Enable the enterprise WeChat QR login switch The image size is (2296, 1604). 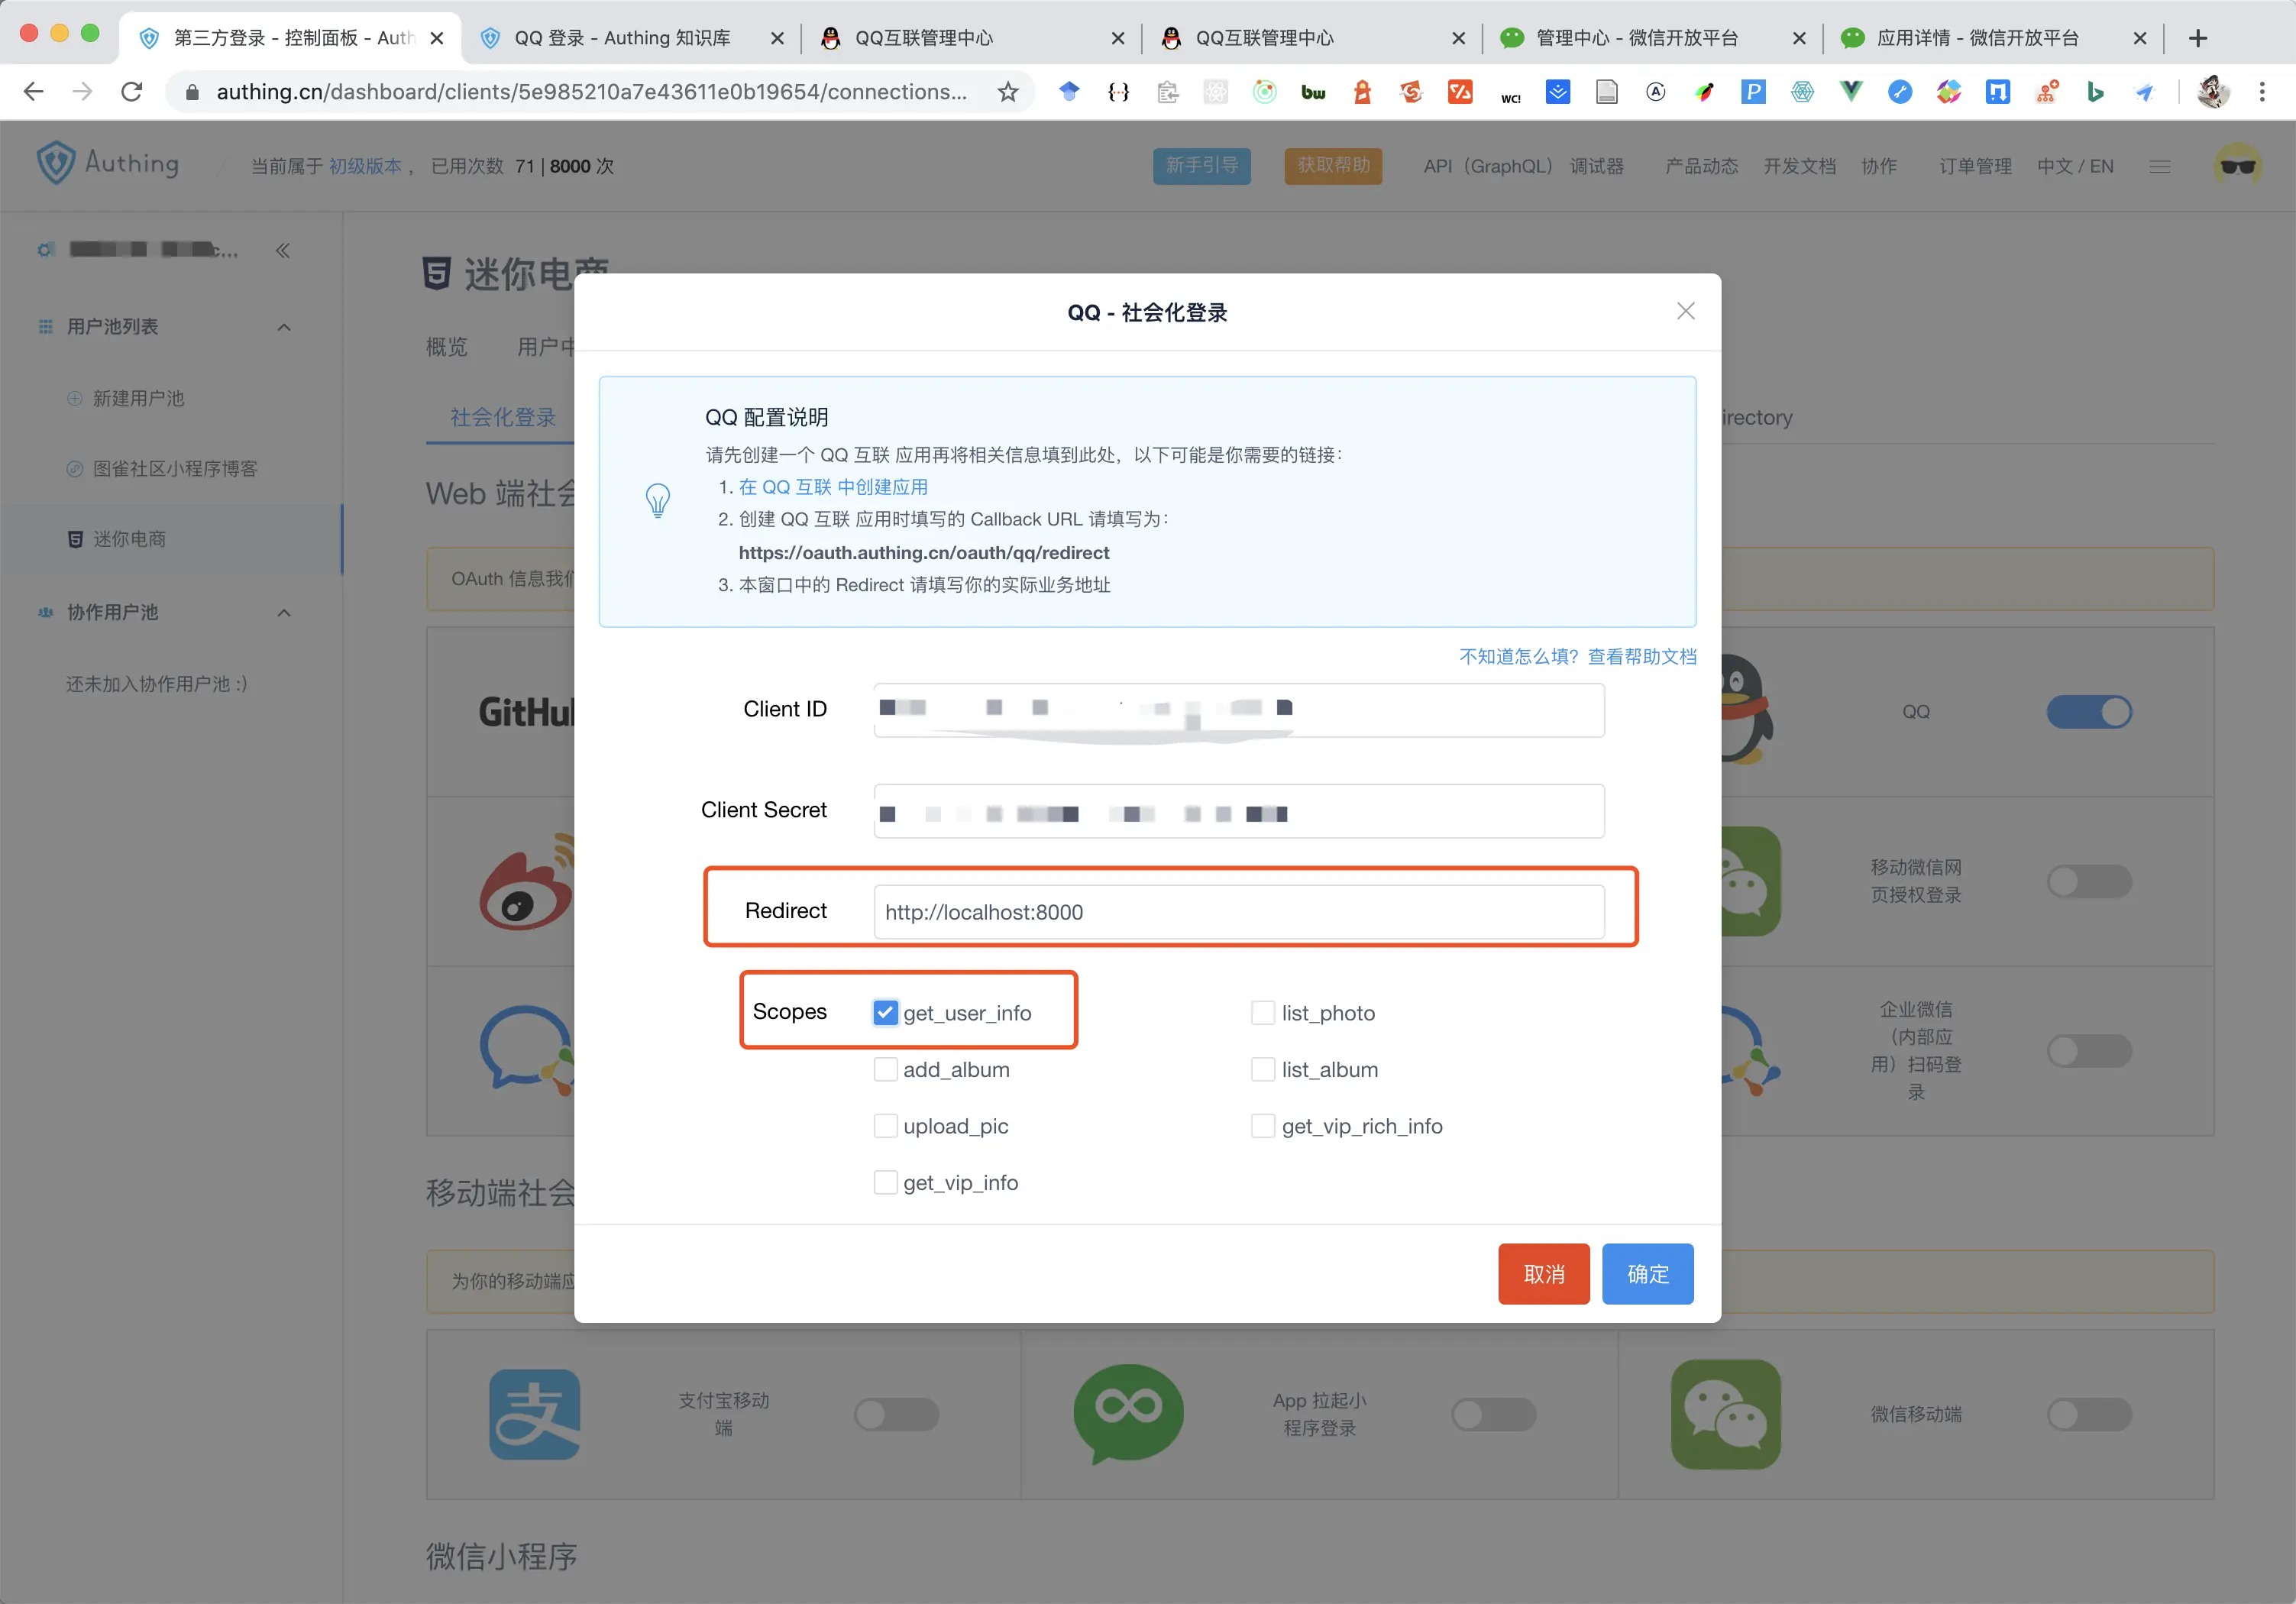pos(2089,1051)
